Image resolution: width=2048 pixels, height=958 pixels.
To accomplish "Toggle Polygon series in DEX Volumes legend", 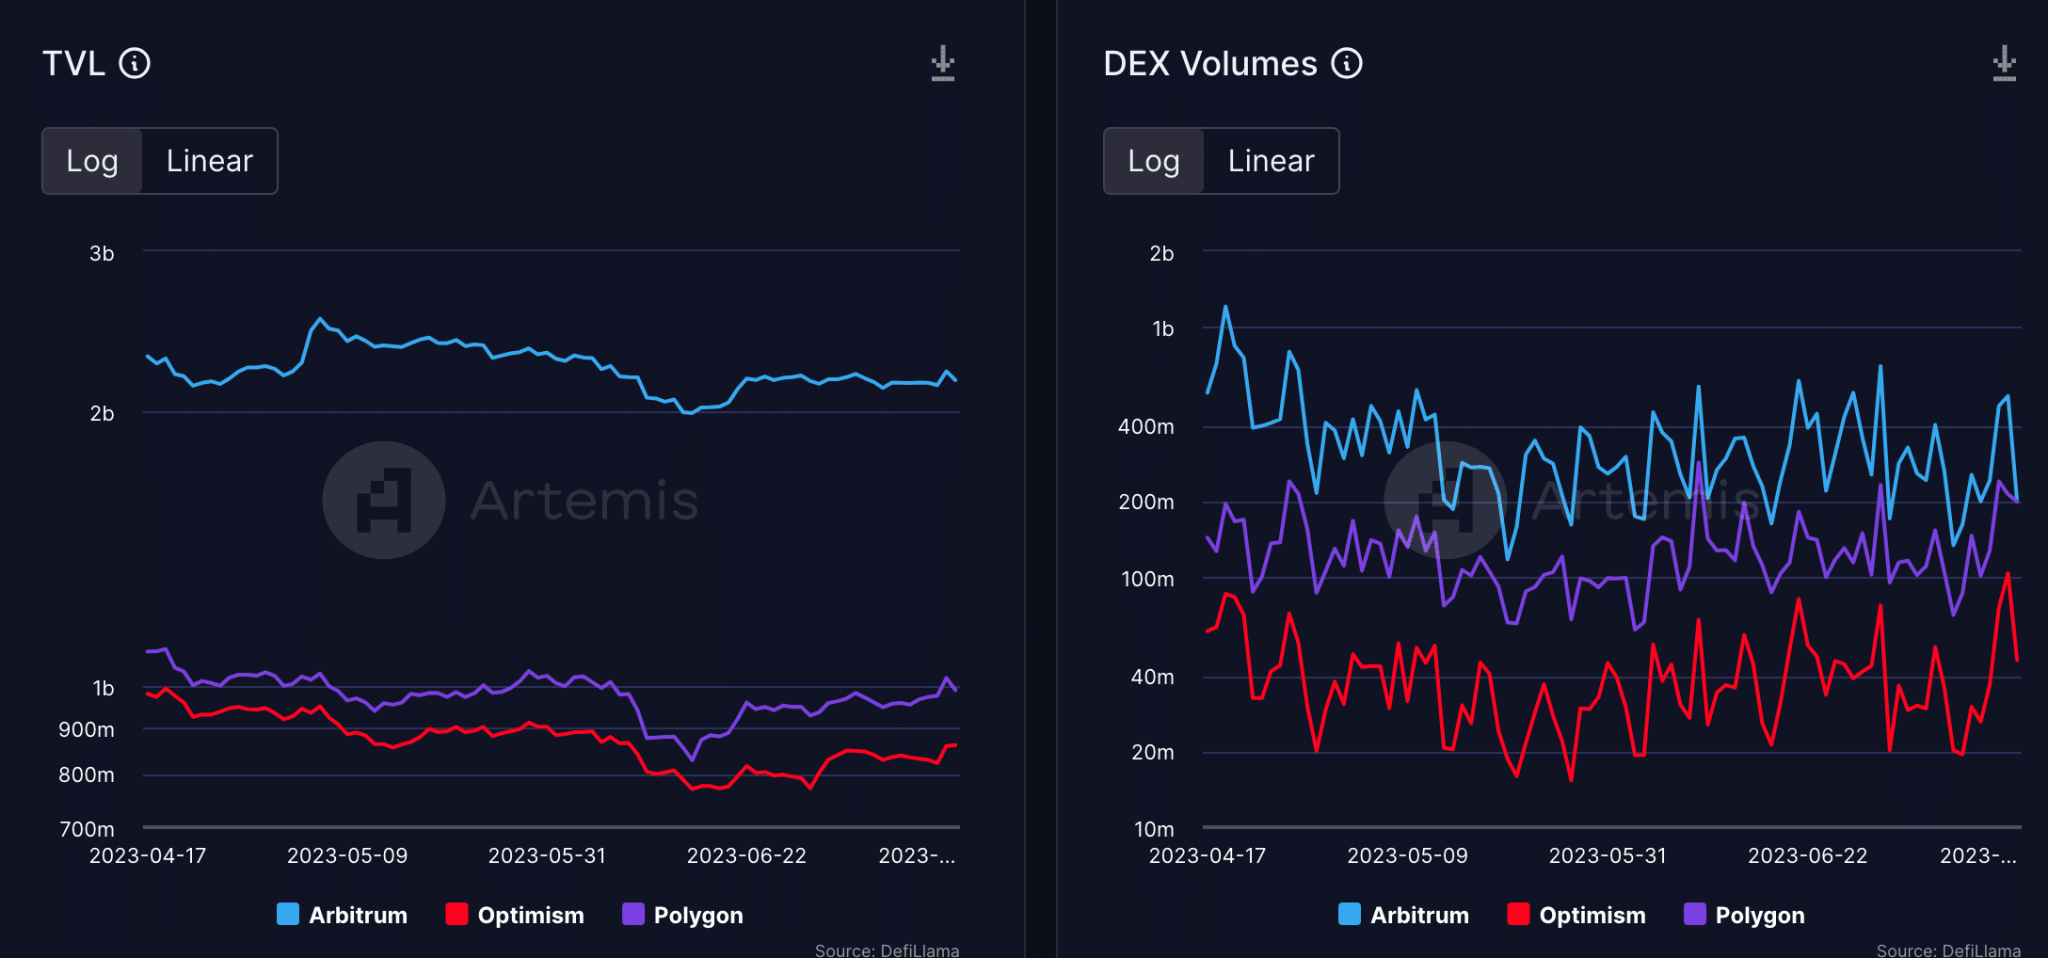I will (x=1745, y=915).
